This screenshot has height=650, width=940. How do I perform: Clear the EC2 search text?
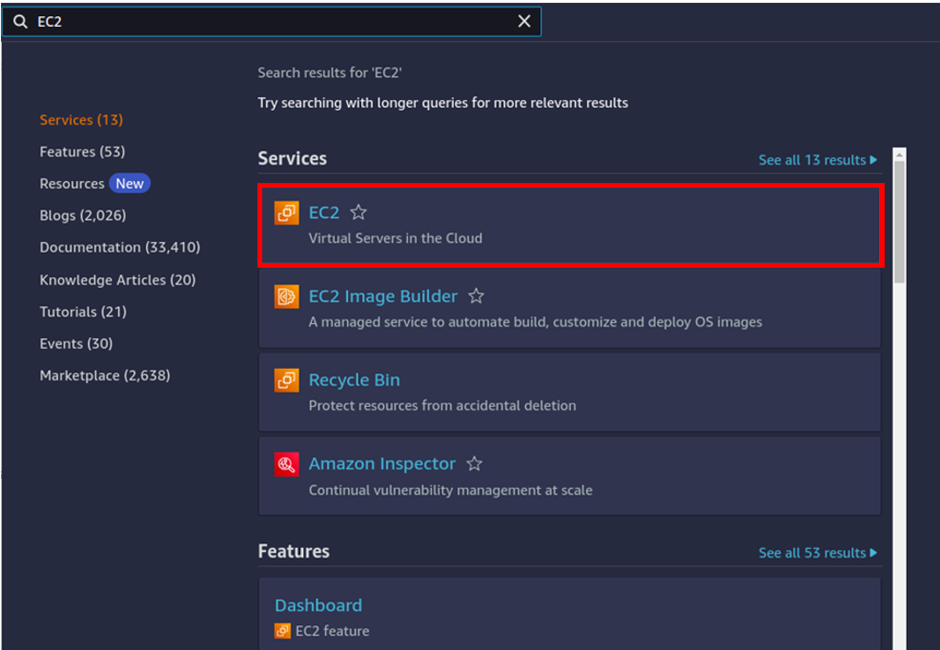[x=524, y=22]
